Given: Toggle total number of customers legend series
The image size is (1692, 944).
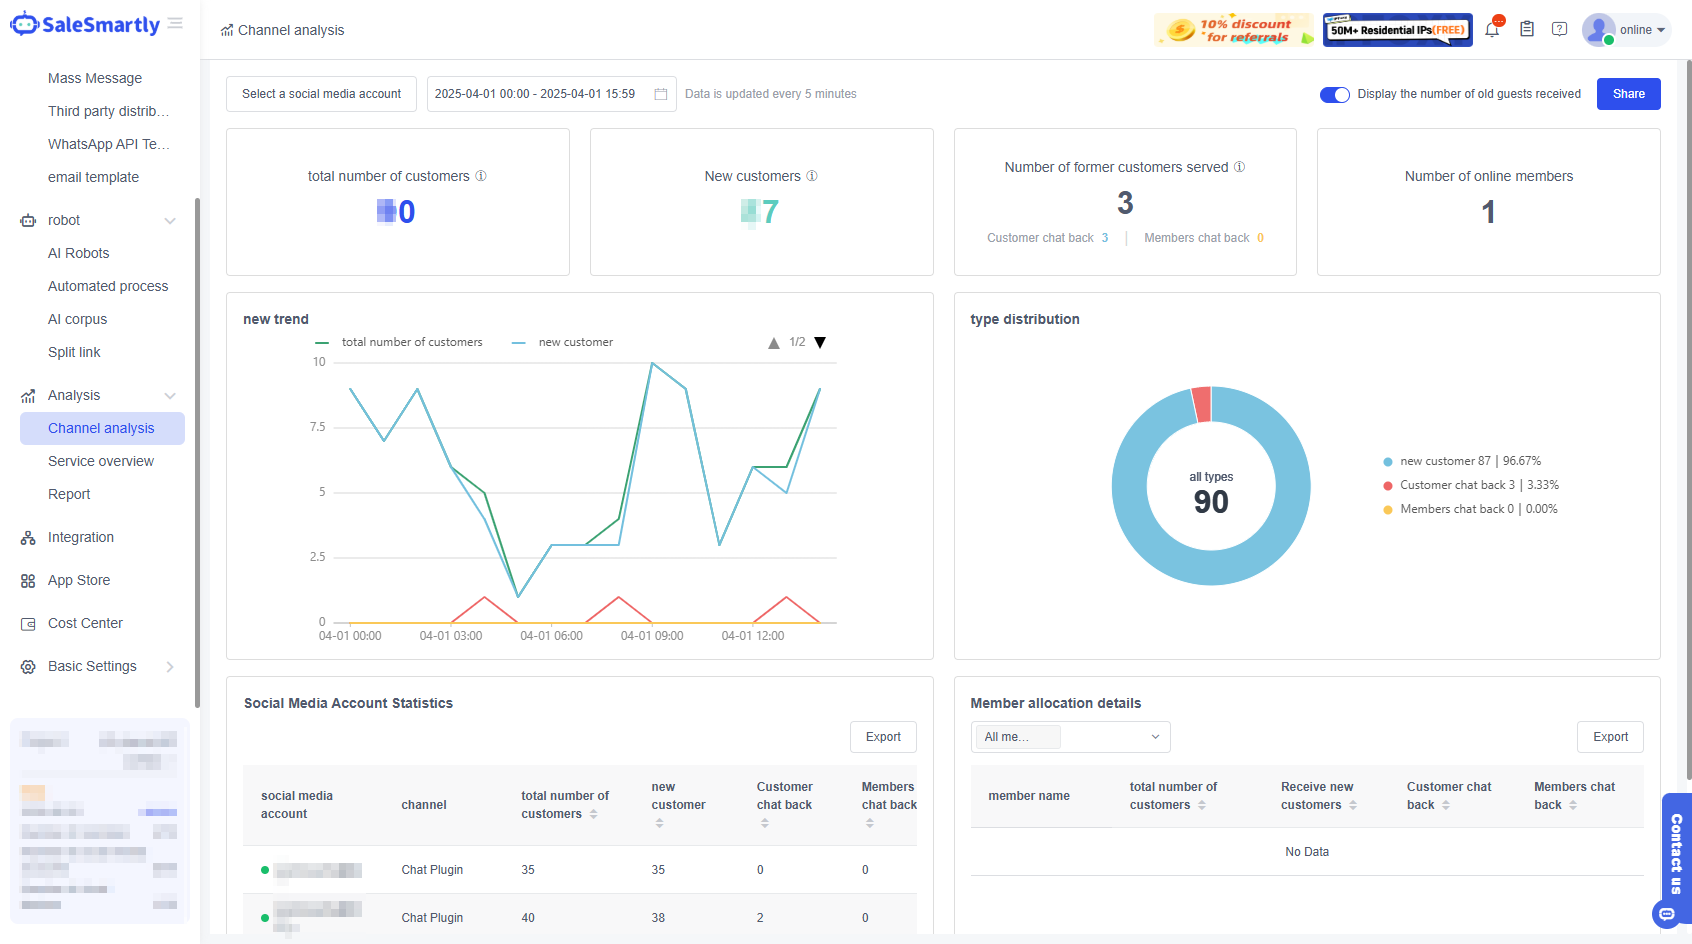Looking at the screenshot, I should tap(400, 342).
